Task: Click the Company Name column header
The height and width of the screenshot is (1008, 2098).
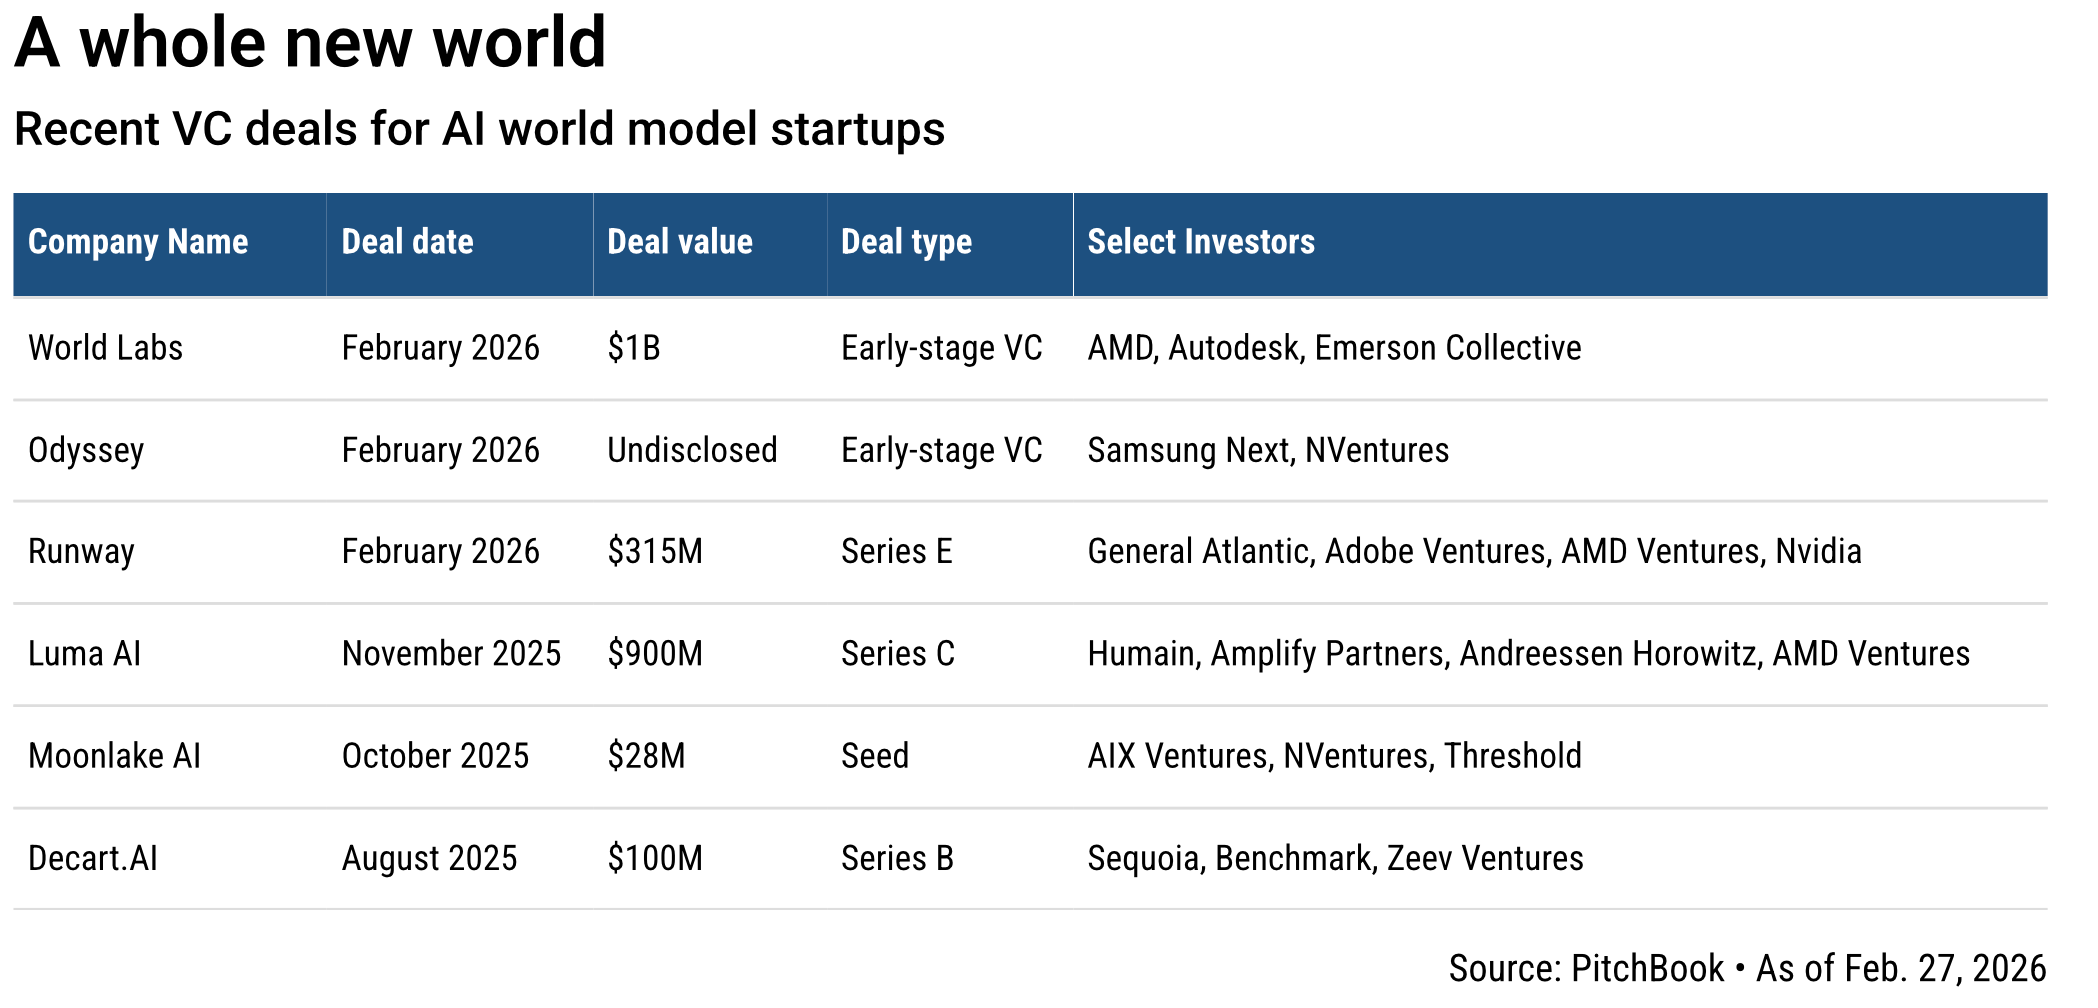Action: [138, 242]
